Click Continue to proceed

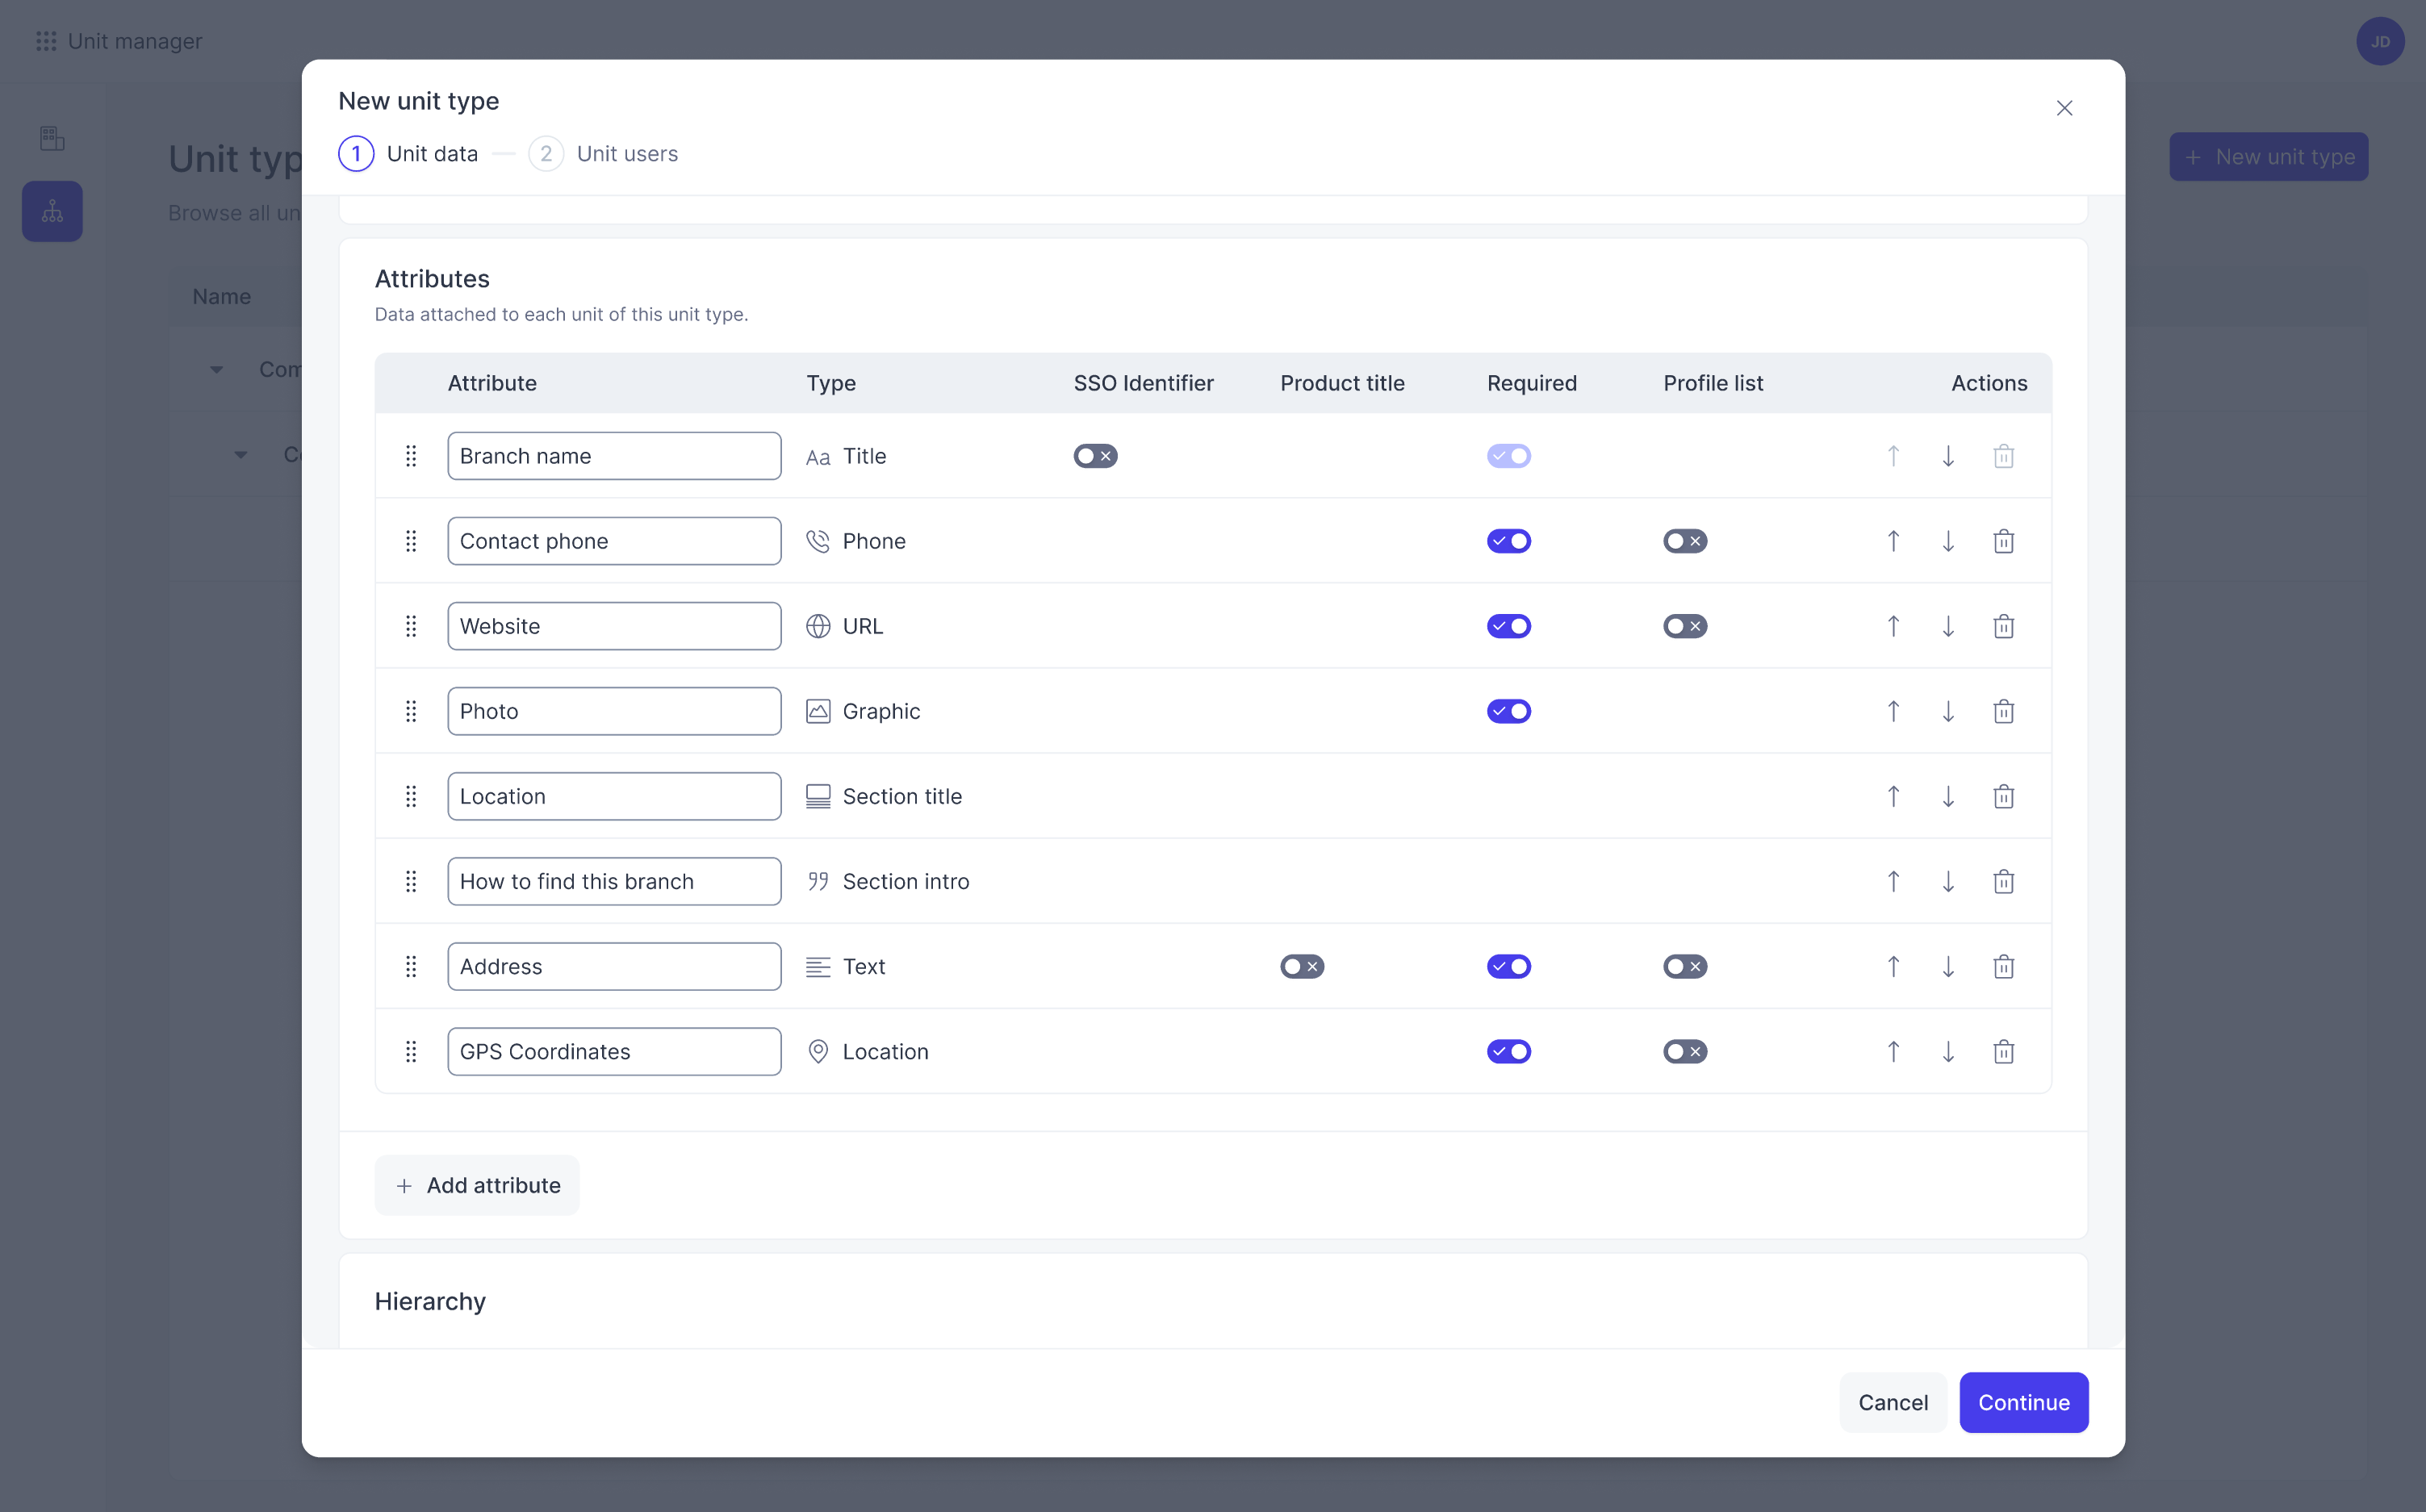[x=2023, y=1402]
